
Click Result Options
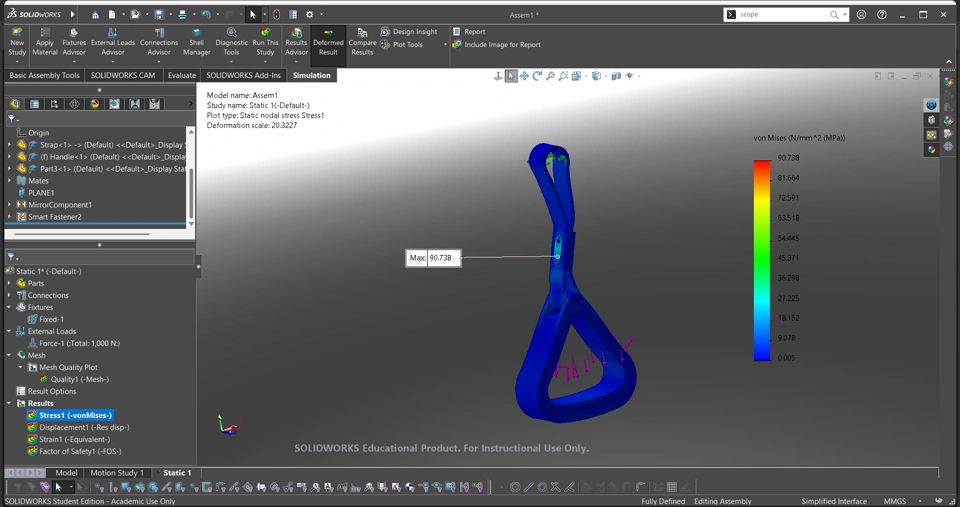[x=46, y=391]
